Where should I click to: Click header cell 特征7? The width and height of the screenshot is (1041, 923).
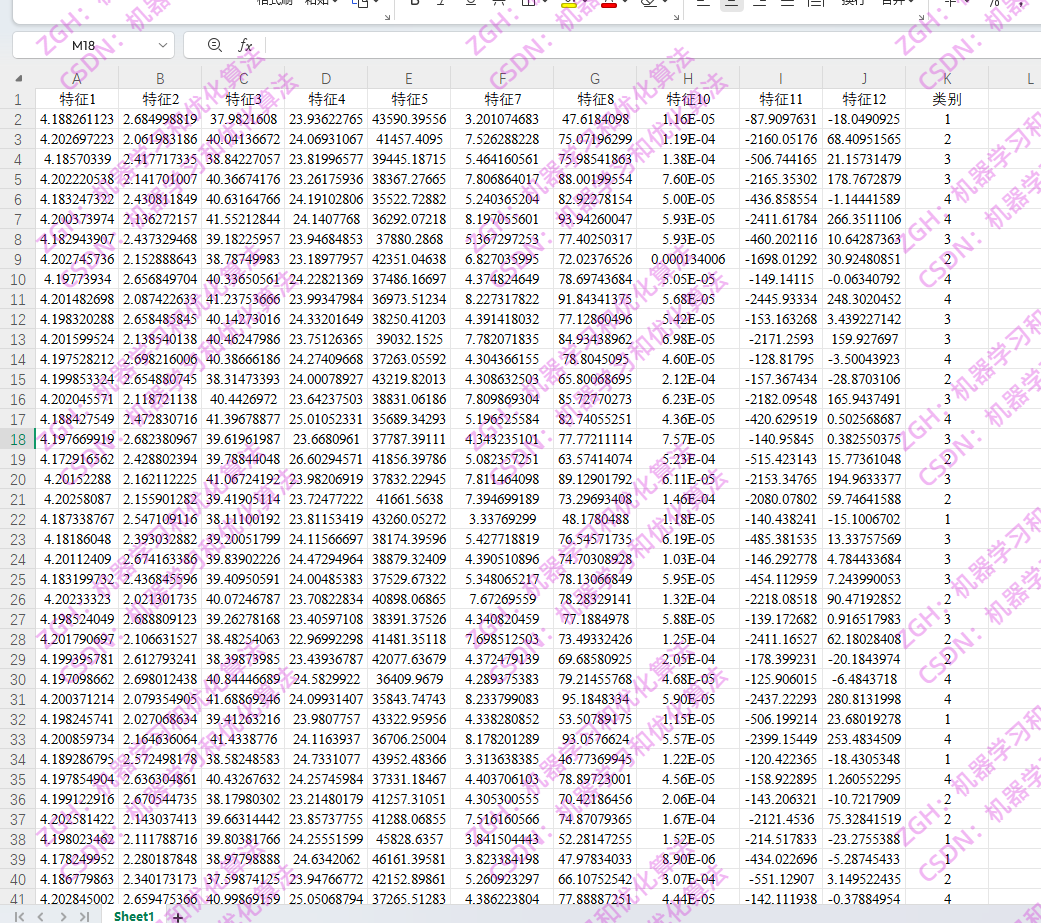(502, 99)
